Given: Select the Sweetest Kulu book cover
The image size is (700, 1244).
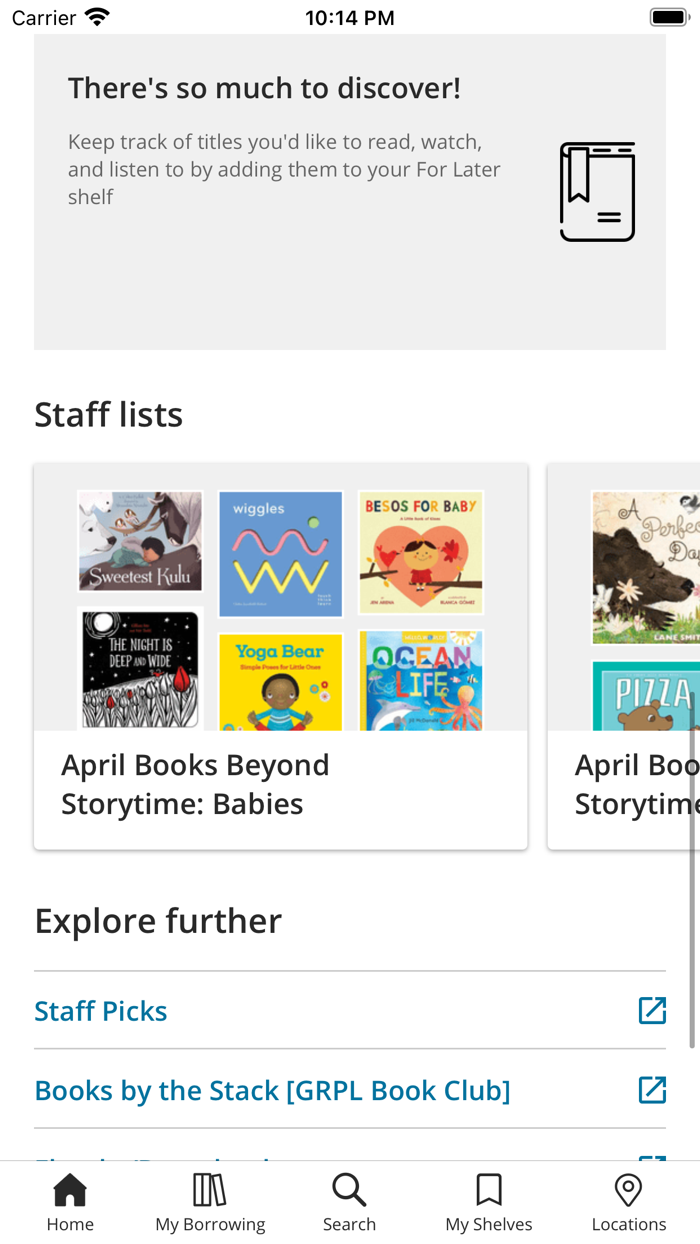Looking at the screenshot, I should click(140, 541).
